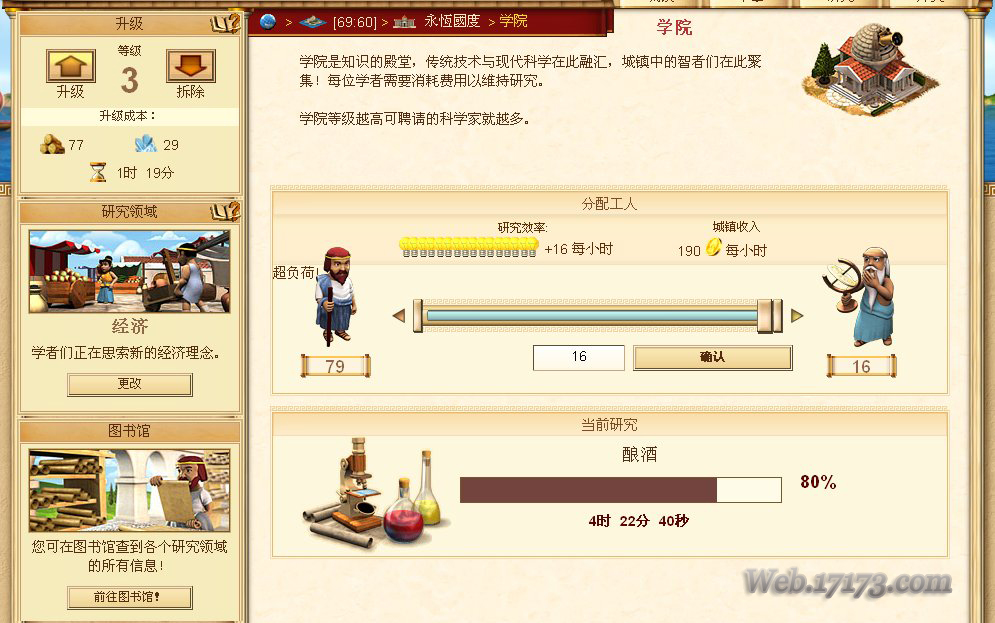Click the library scroll shelf thumbnail

click(x=129, y=490)
